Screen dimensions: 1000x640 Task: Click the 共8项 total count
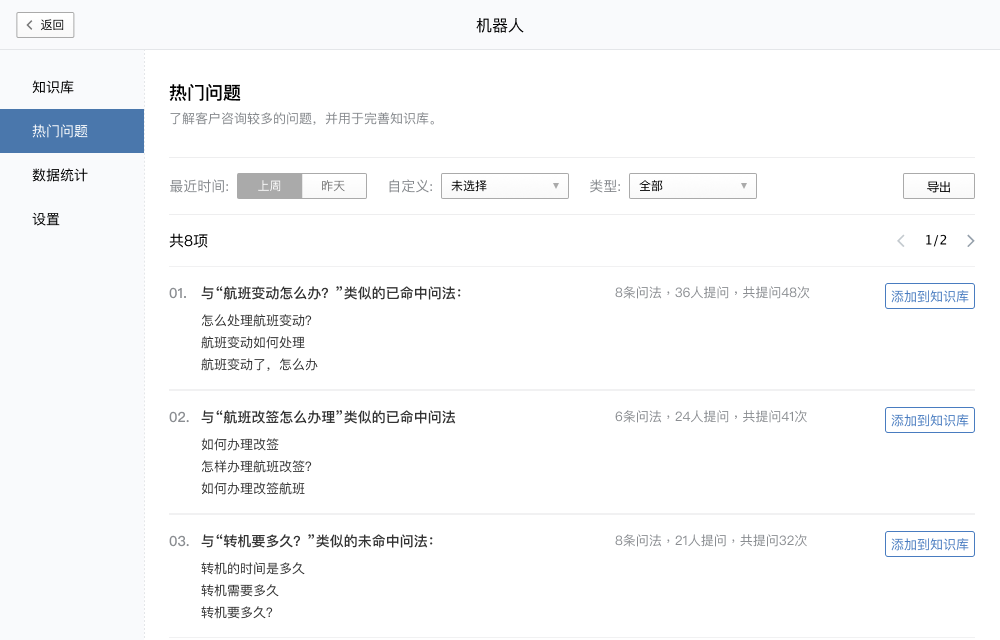pos(189,241)
